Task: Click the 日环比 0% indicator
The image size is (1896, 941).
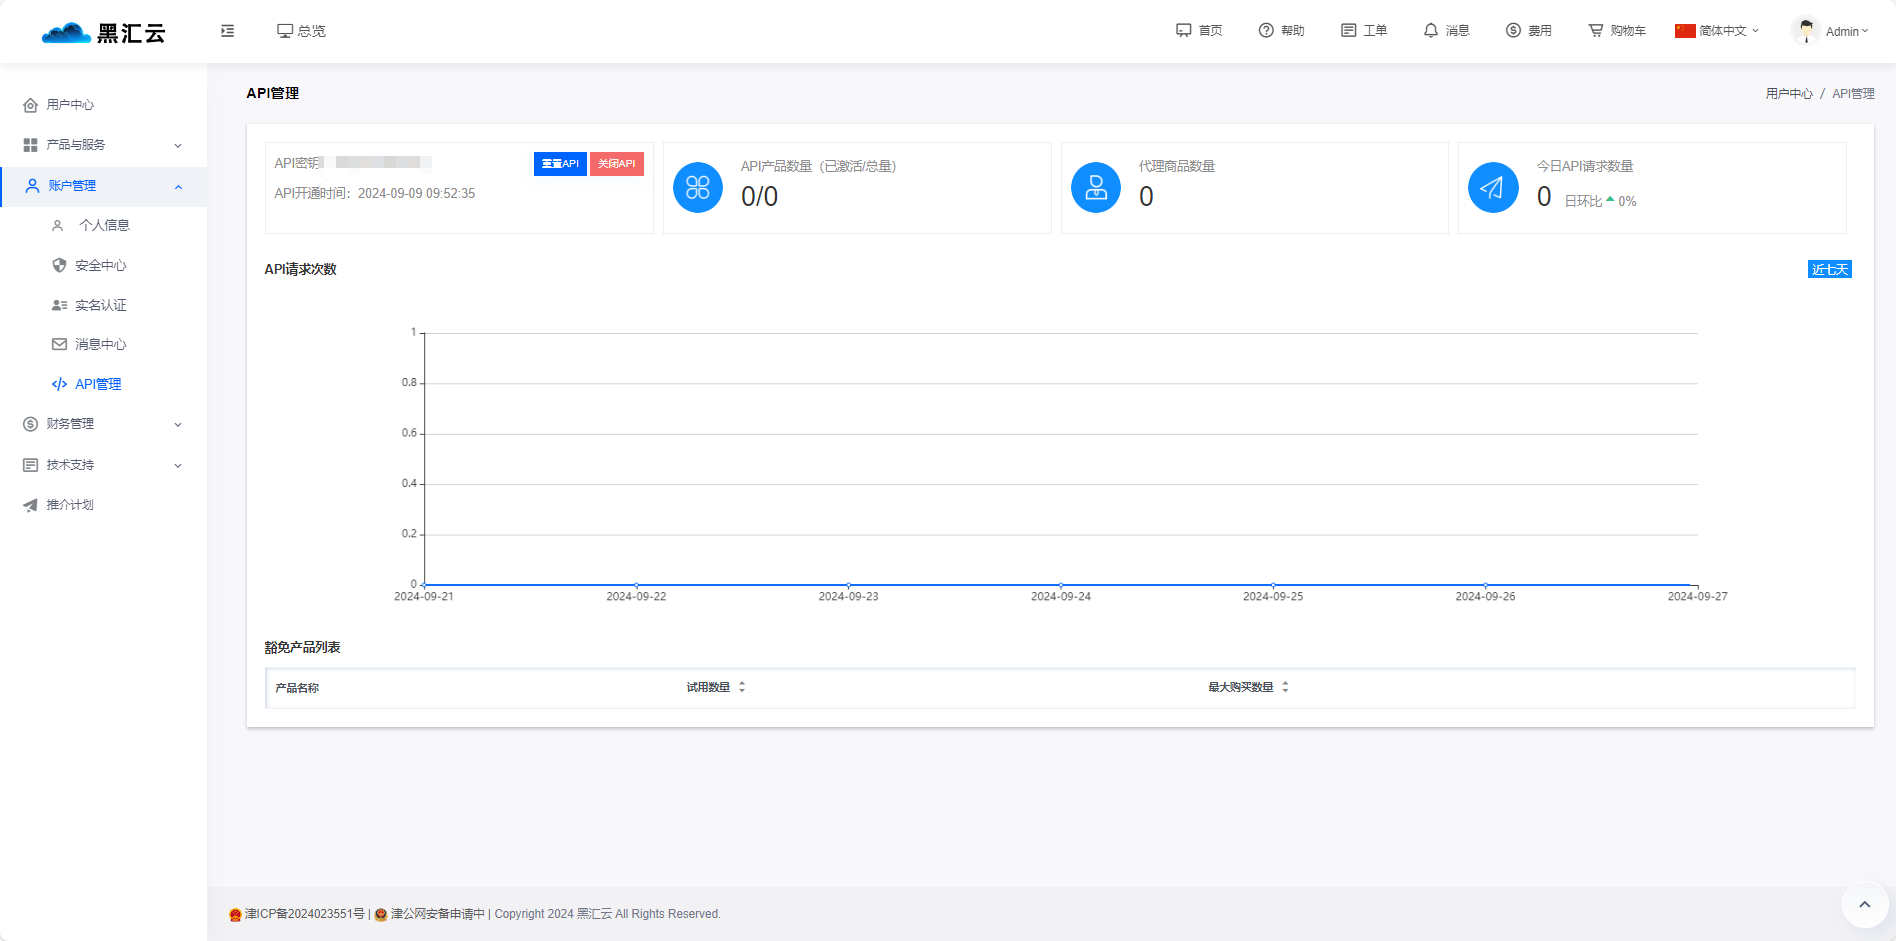Action: coord(1600,201)
